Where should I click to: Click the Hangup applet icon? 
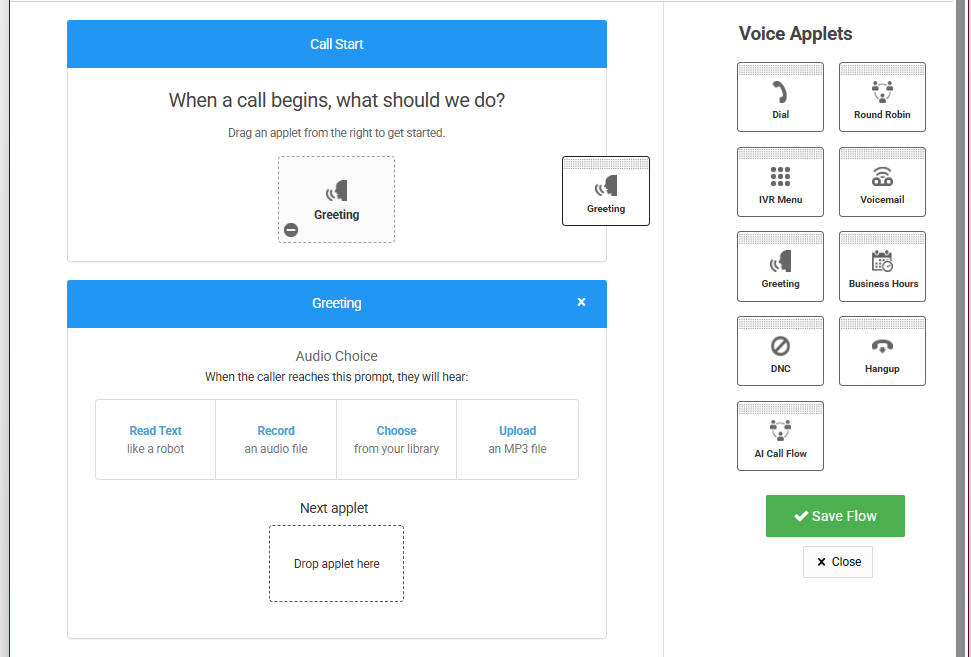coord(882,352)
